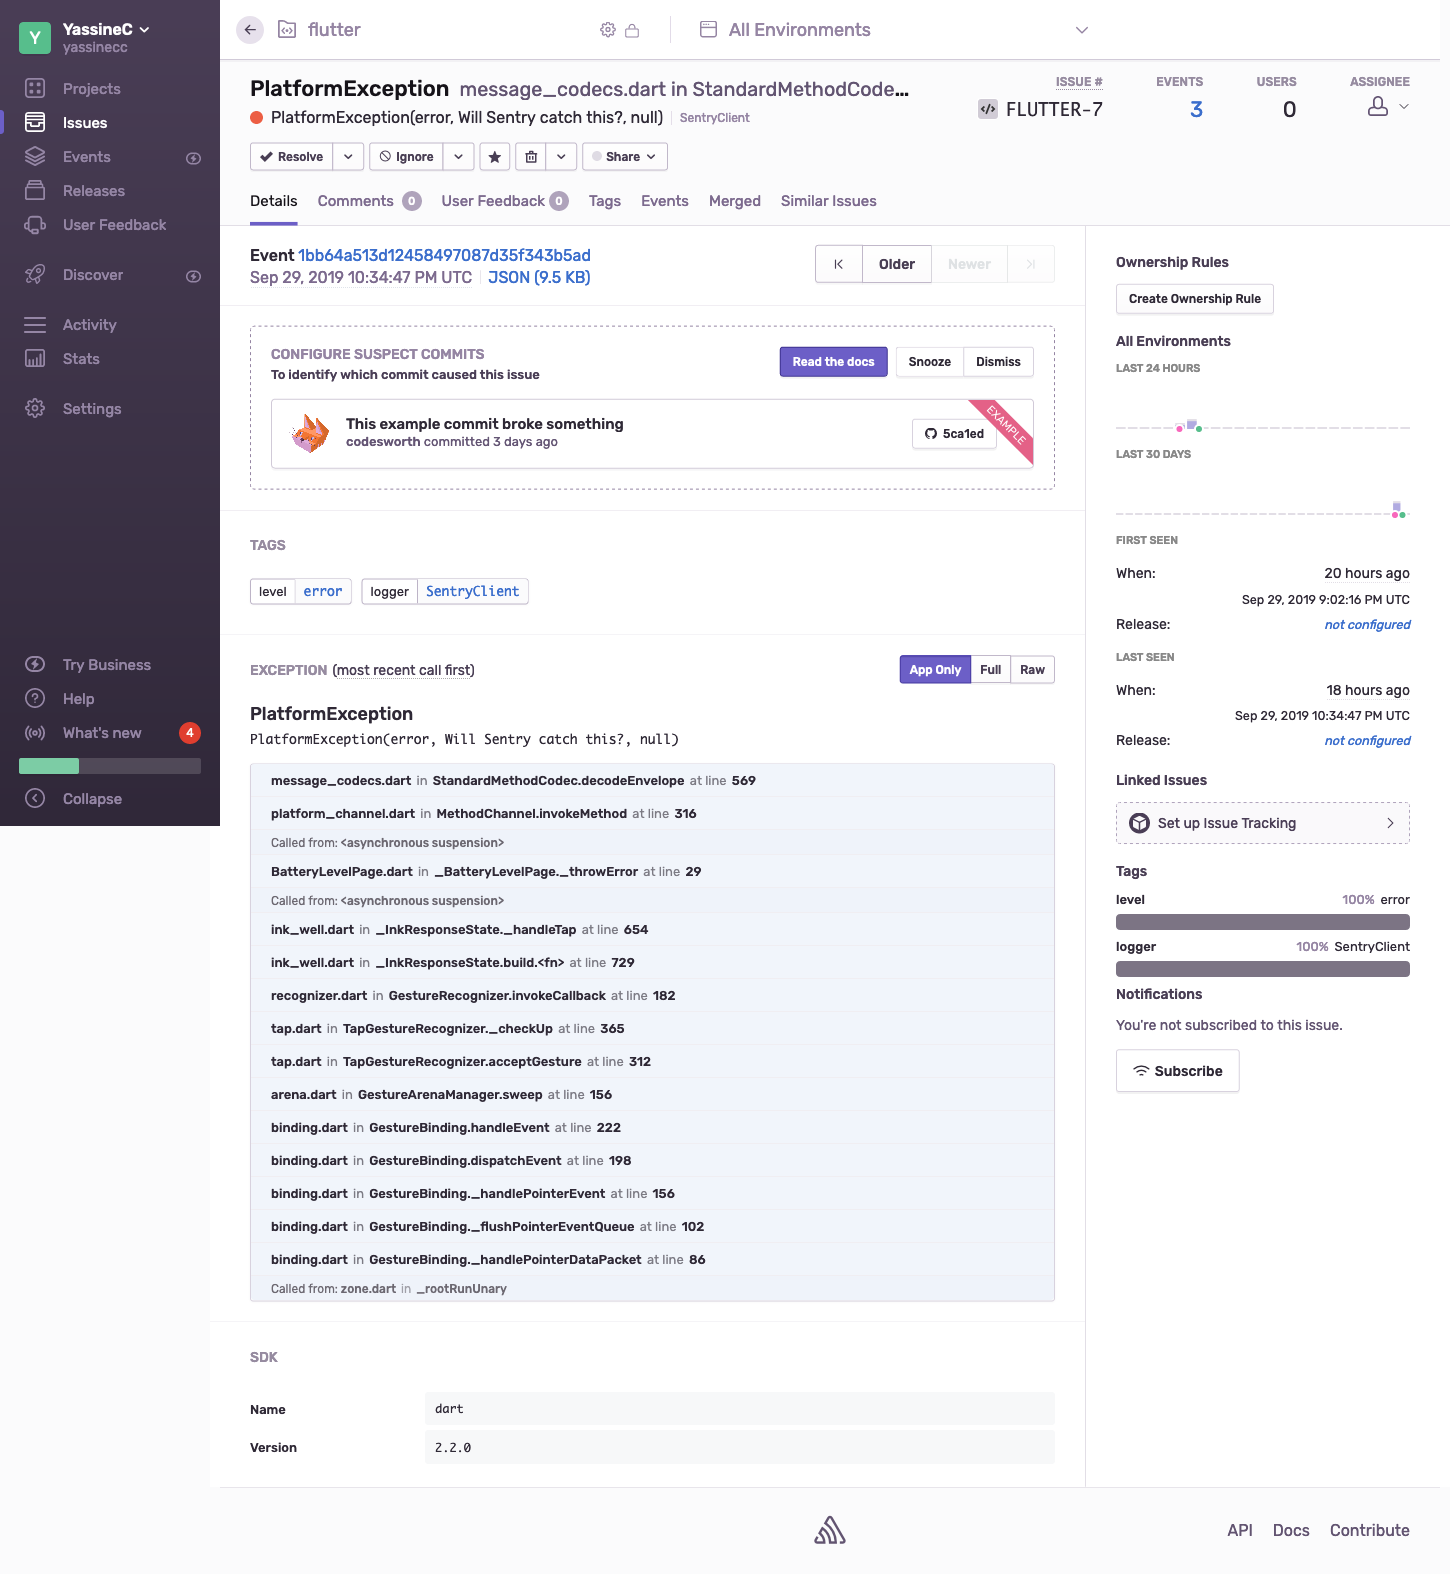
Task: Click the logger tag percentage bar
Action: tap(1263, 969)
